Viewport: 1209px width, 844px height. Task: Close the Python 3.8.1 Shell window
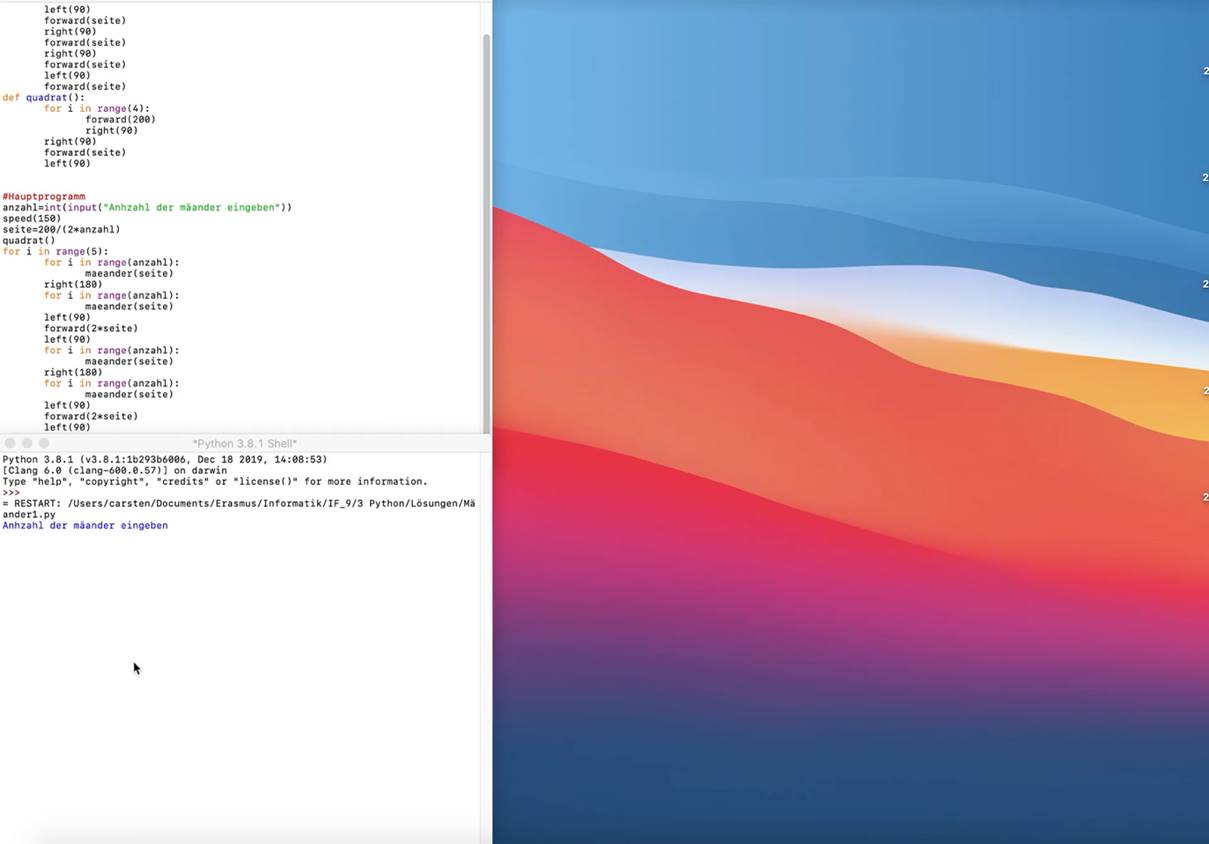[10, 443]
